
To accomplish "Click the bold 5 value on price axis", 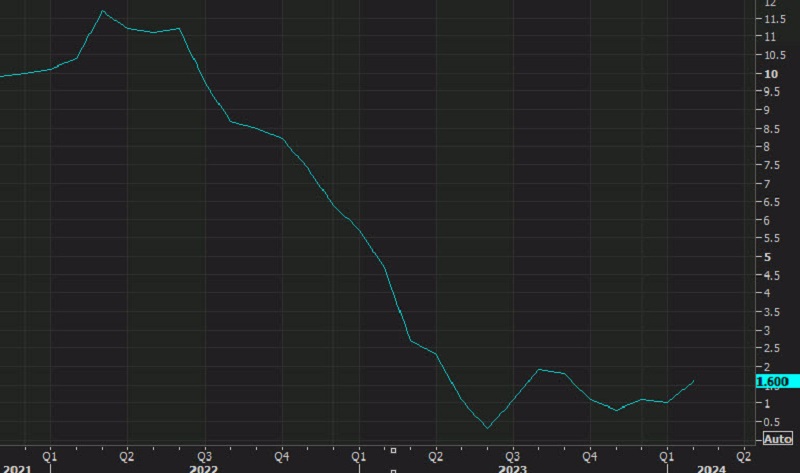I will click(768, 257).
